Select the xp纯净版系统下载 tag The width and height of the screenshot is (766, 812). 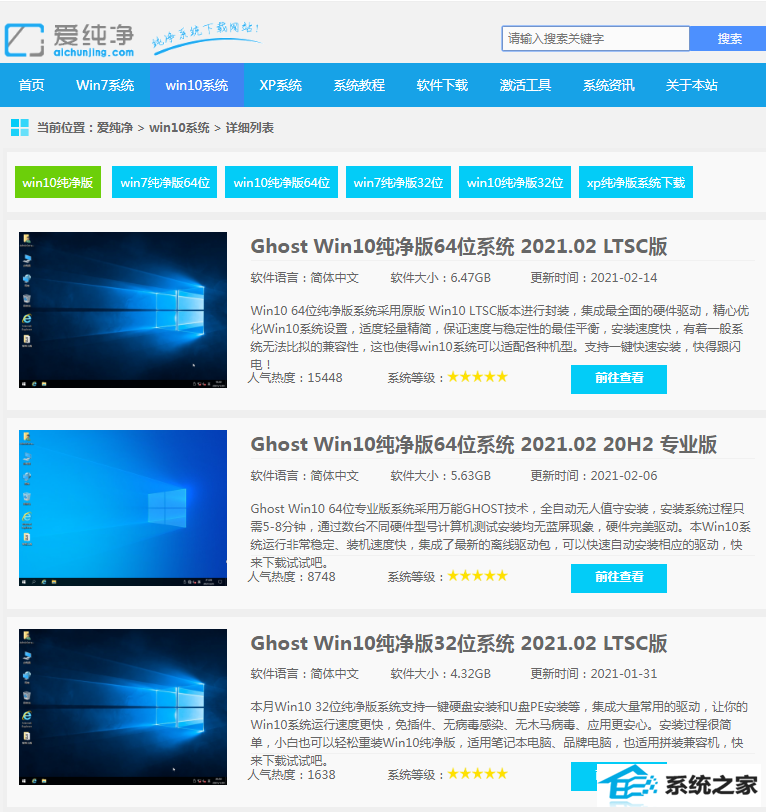(x=635, y=182)
